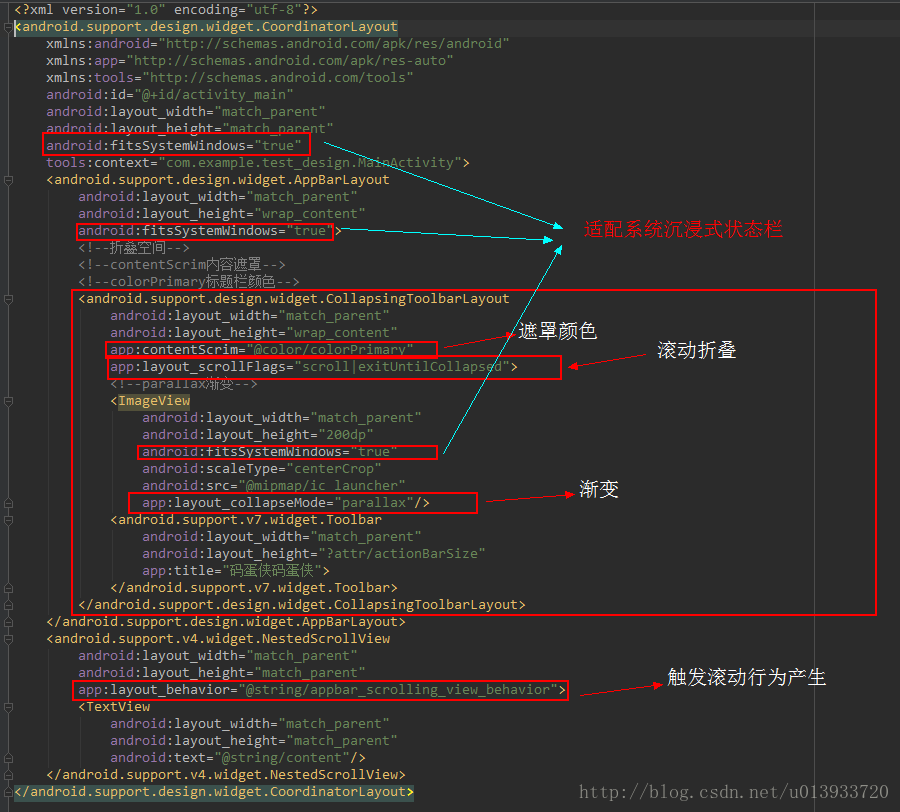Click android:id="@+id/activity_main" line
The height and width of the screenshot is (812, 900).
pos(170,95)
